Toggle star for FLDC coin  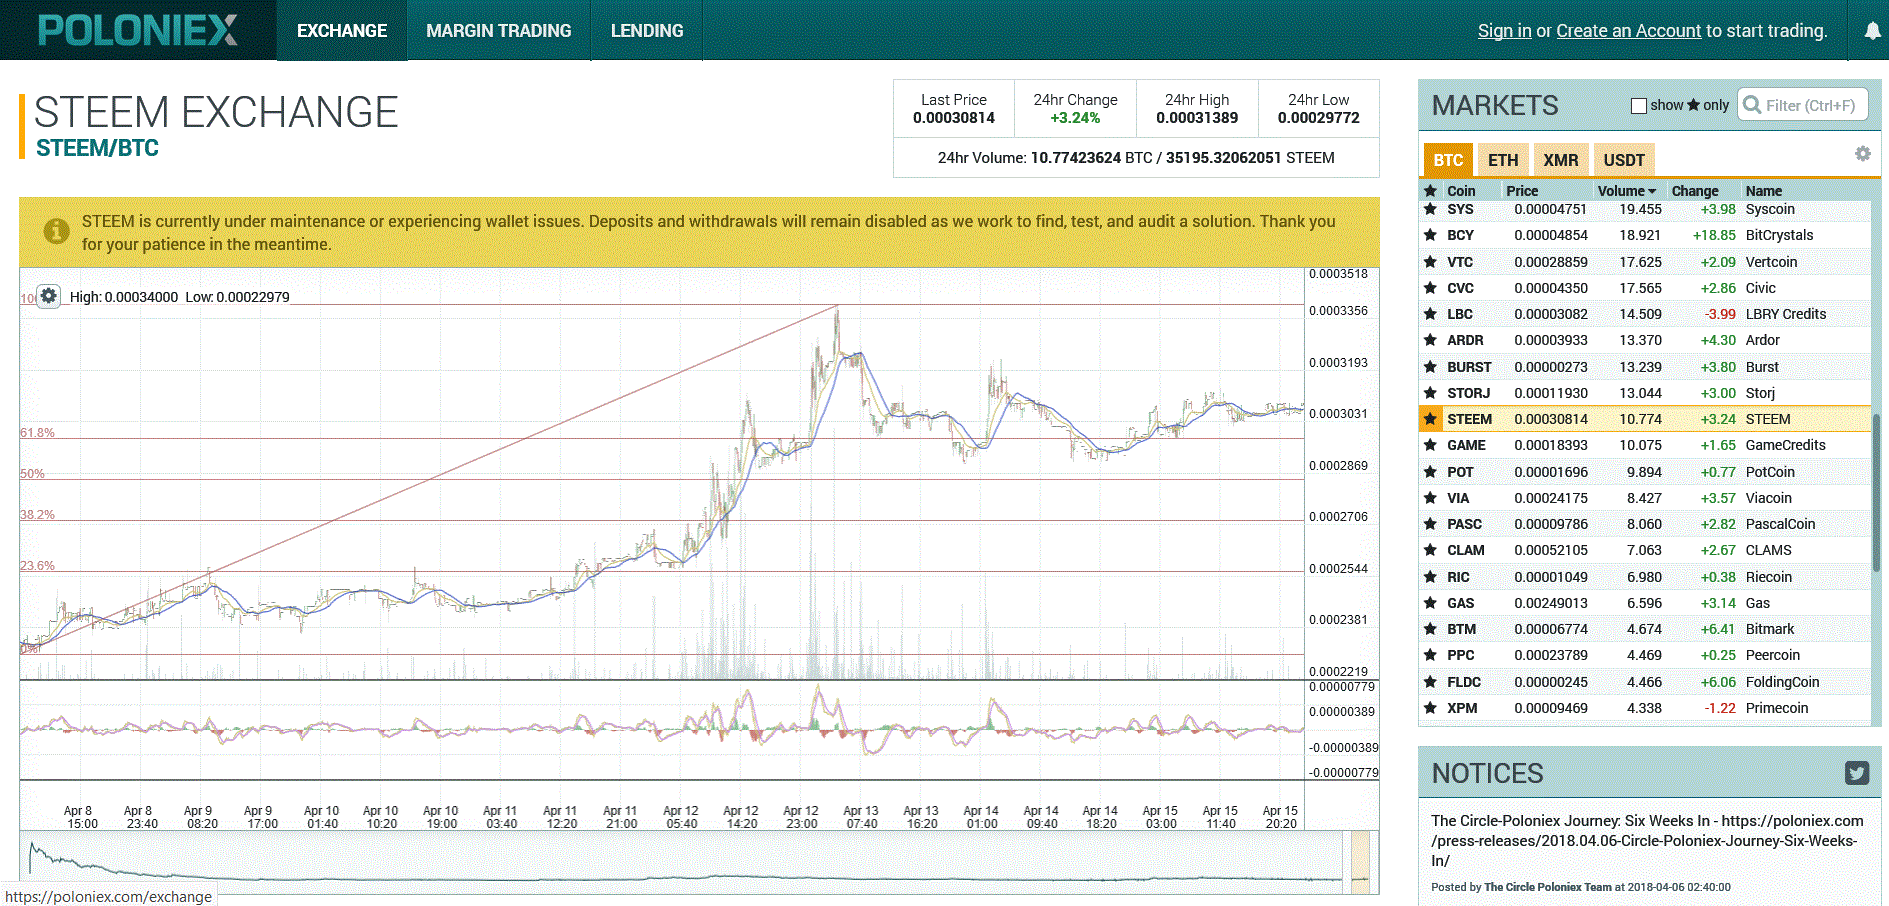[1430, 682]
